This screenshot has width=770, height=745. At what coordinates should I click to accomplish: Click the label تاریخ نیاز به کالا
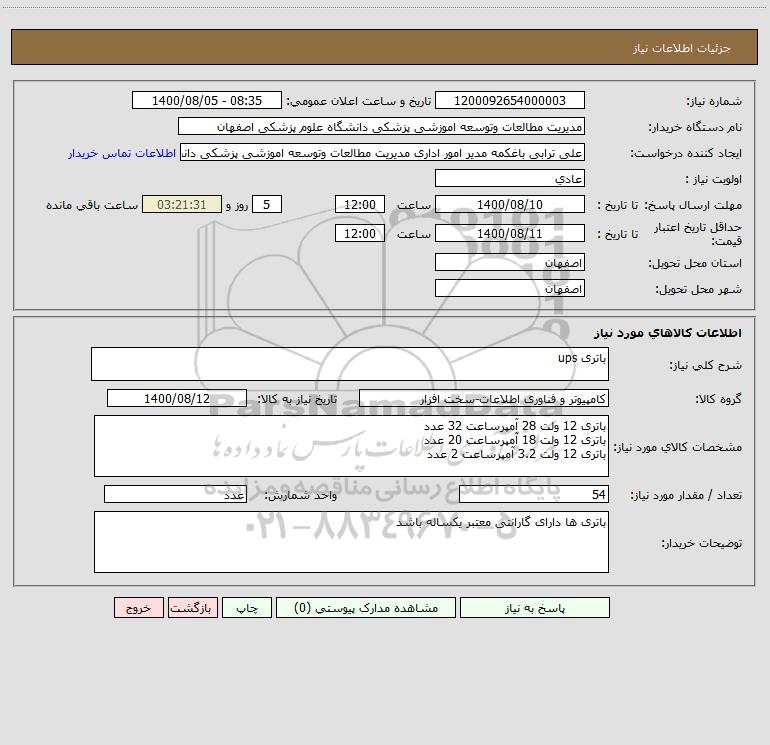coord(297,399)
